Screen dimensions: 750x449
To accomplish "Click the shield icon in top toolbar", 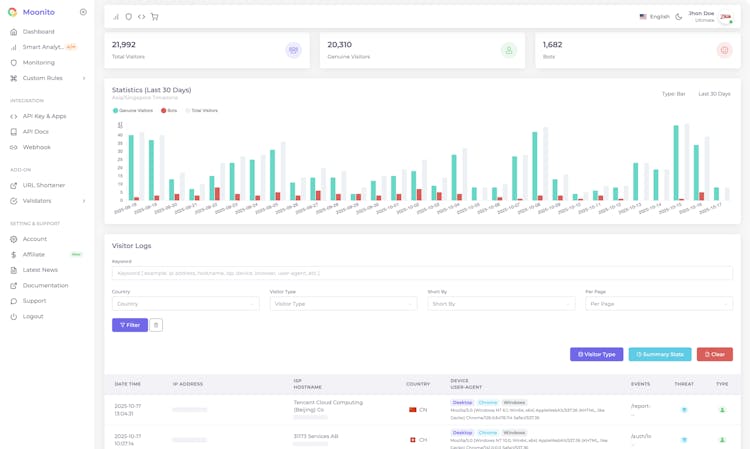I will point(129,17).
